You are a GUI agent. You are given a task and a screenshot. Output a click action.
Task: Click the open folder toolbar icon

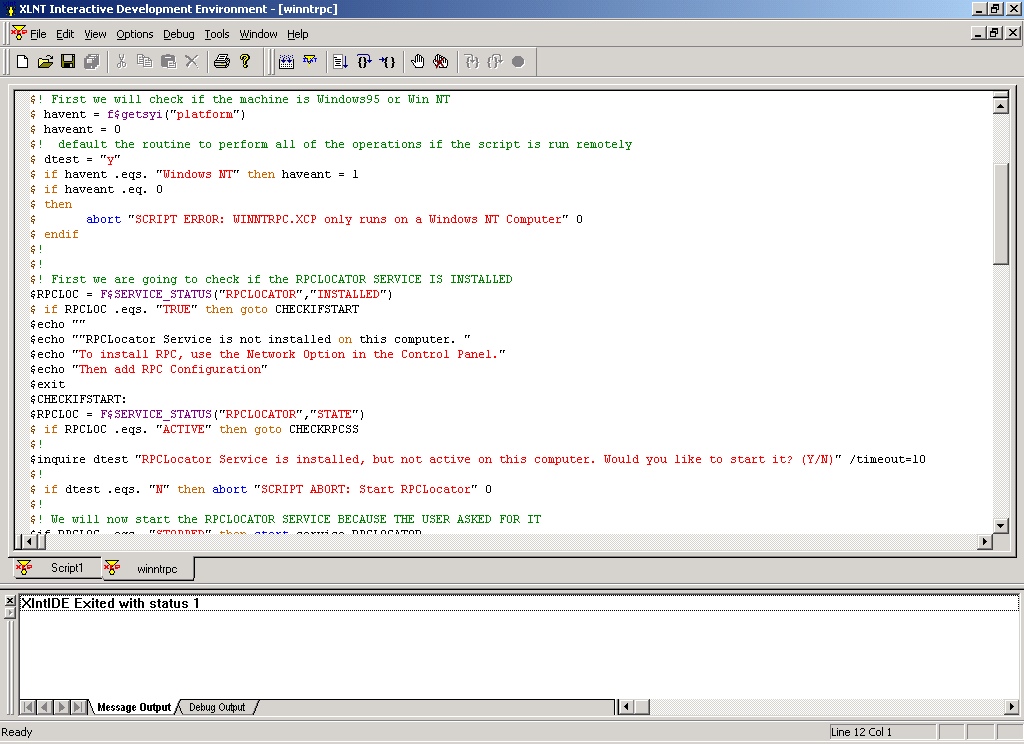click(45, 61)
